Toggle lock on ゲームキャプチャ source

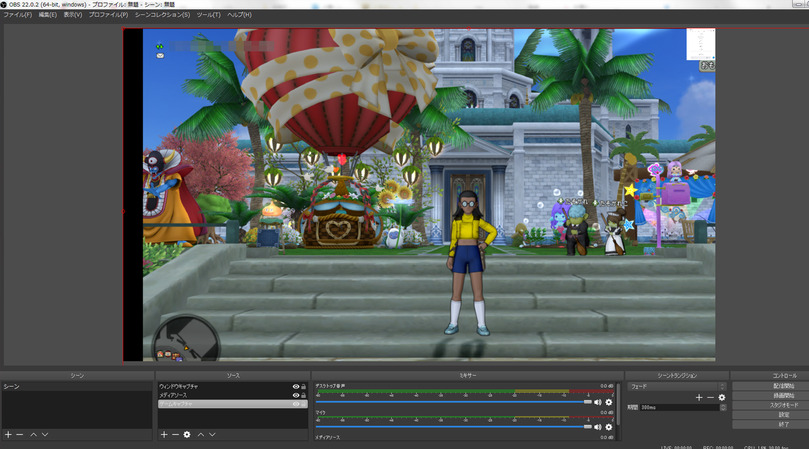[x=303, y=404]
